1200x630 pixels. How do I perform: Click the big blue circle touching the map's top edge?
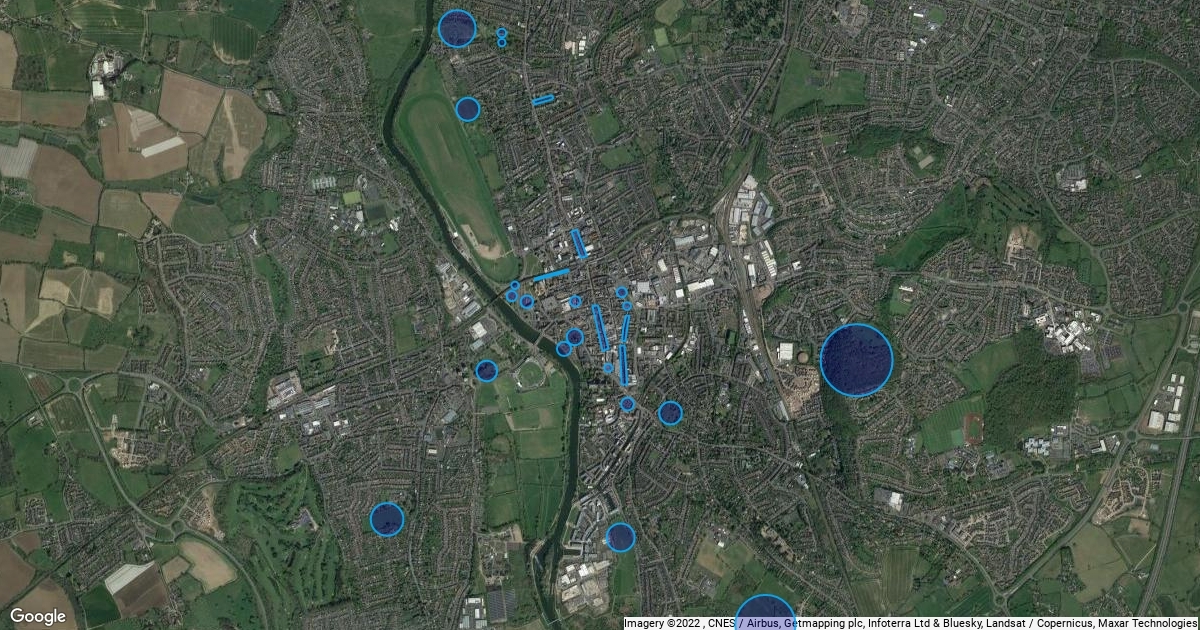click(456, 28)
